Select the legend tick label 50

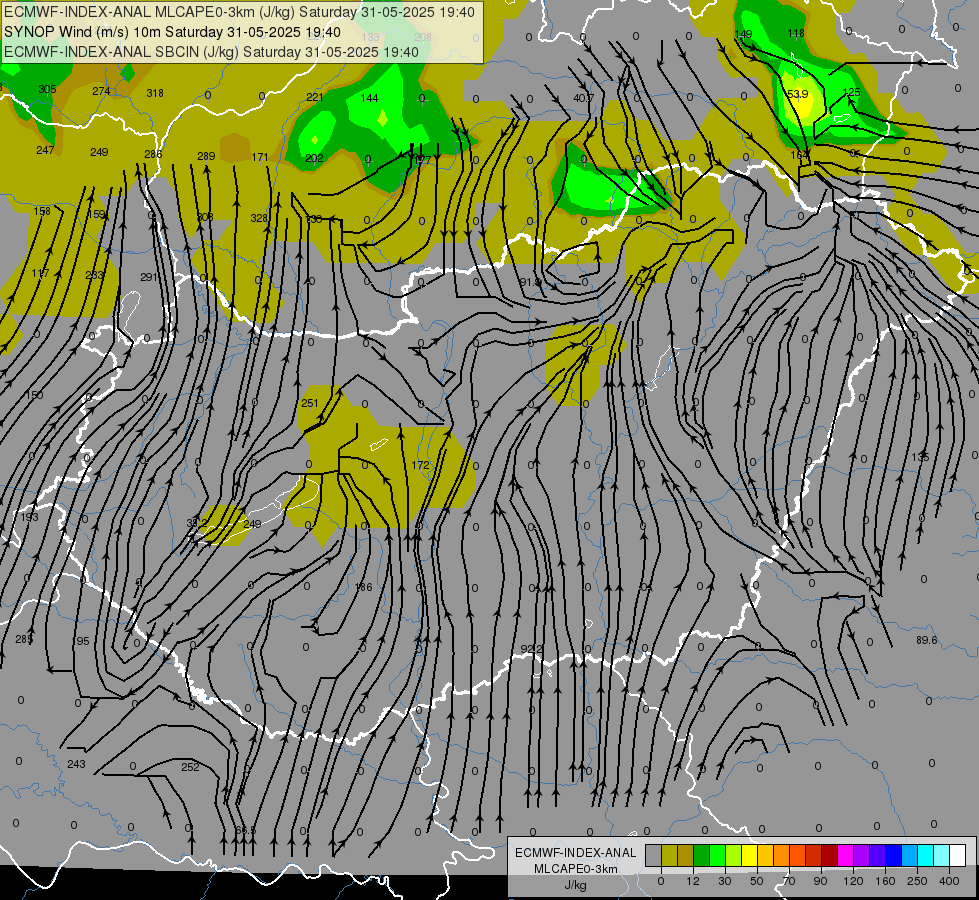(756, 881)
